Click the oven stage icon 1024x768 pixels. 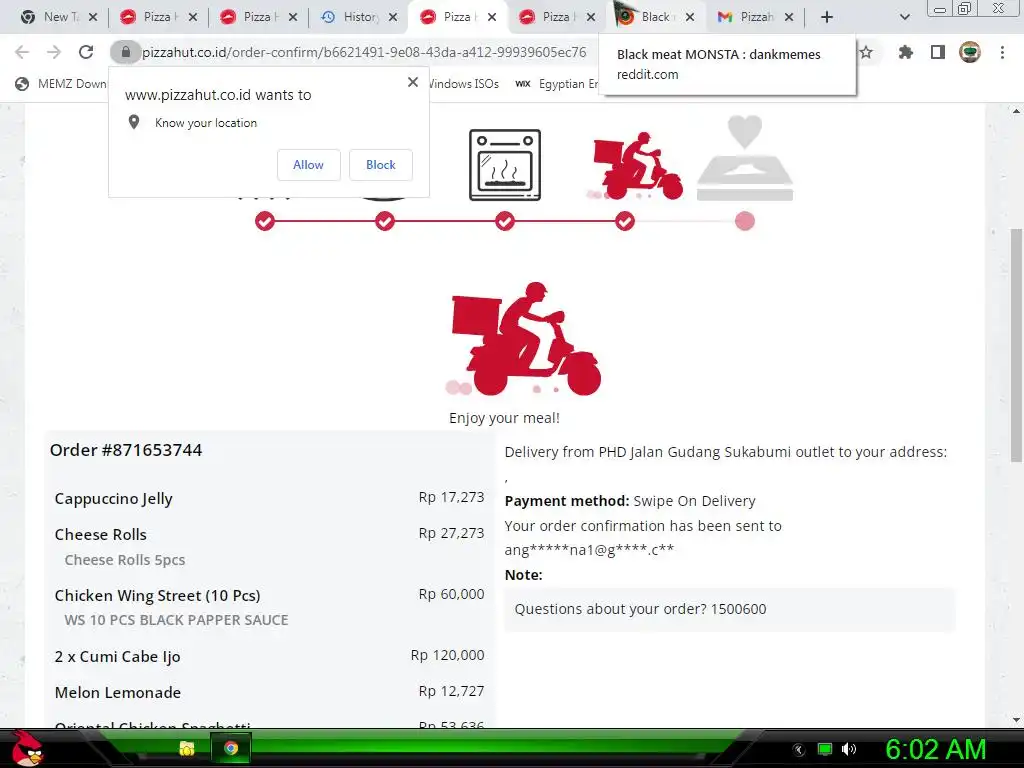(505, 165)
